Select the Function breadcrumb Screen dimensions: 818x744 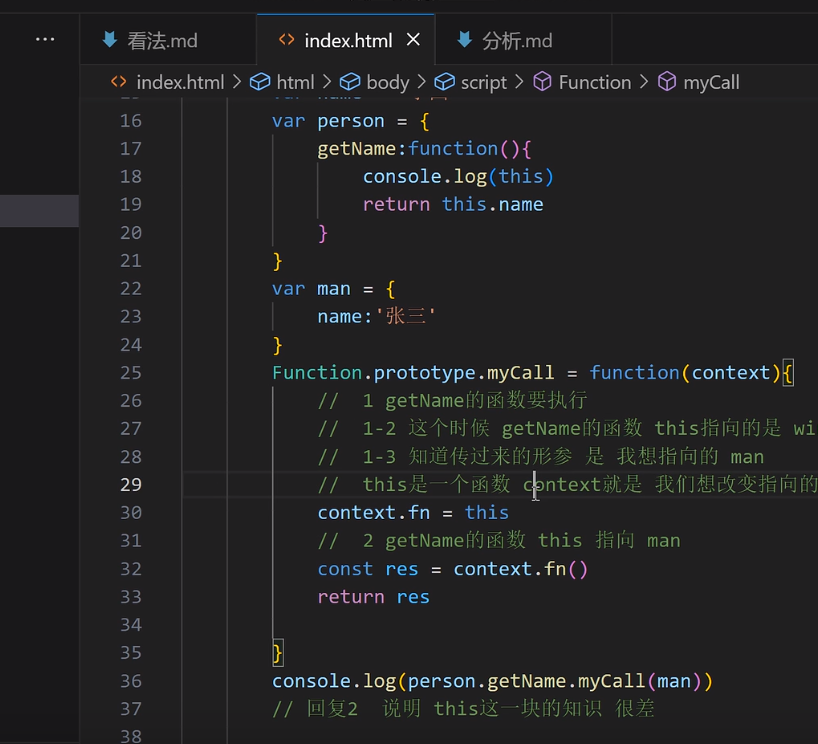pos(595,82)
